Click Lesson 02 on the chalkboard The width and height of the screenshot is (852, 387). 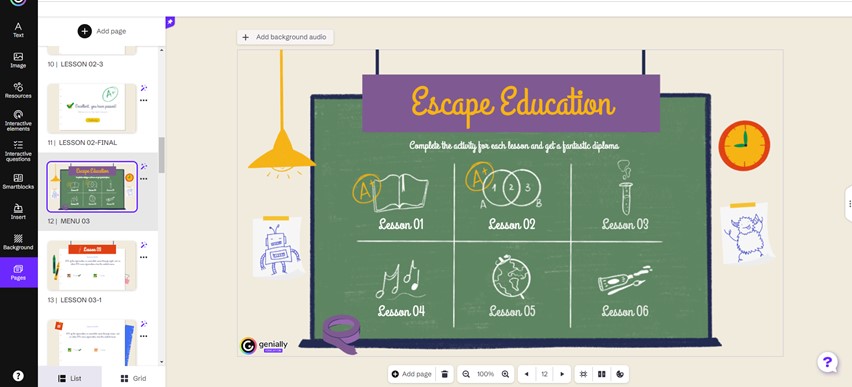click(511, 224)
